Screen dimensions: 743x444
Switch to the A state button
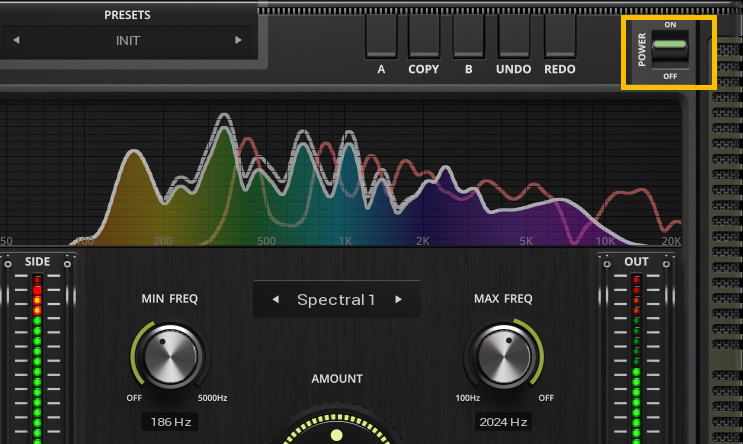(381, 37)
